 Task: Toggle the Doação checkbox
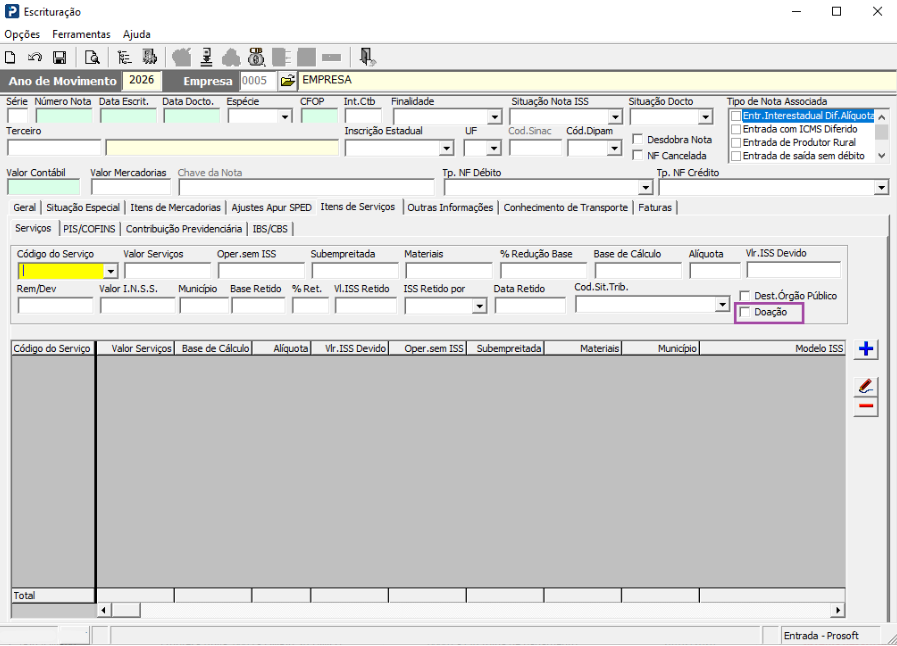pos(745,312)
